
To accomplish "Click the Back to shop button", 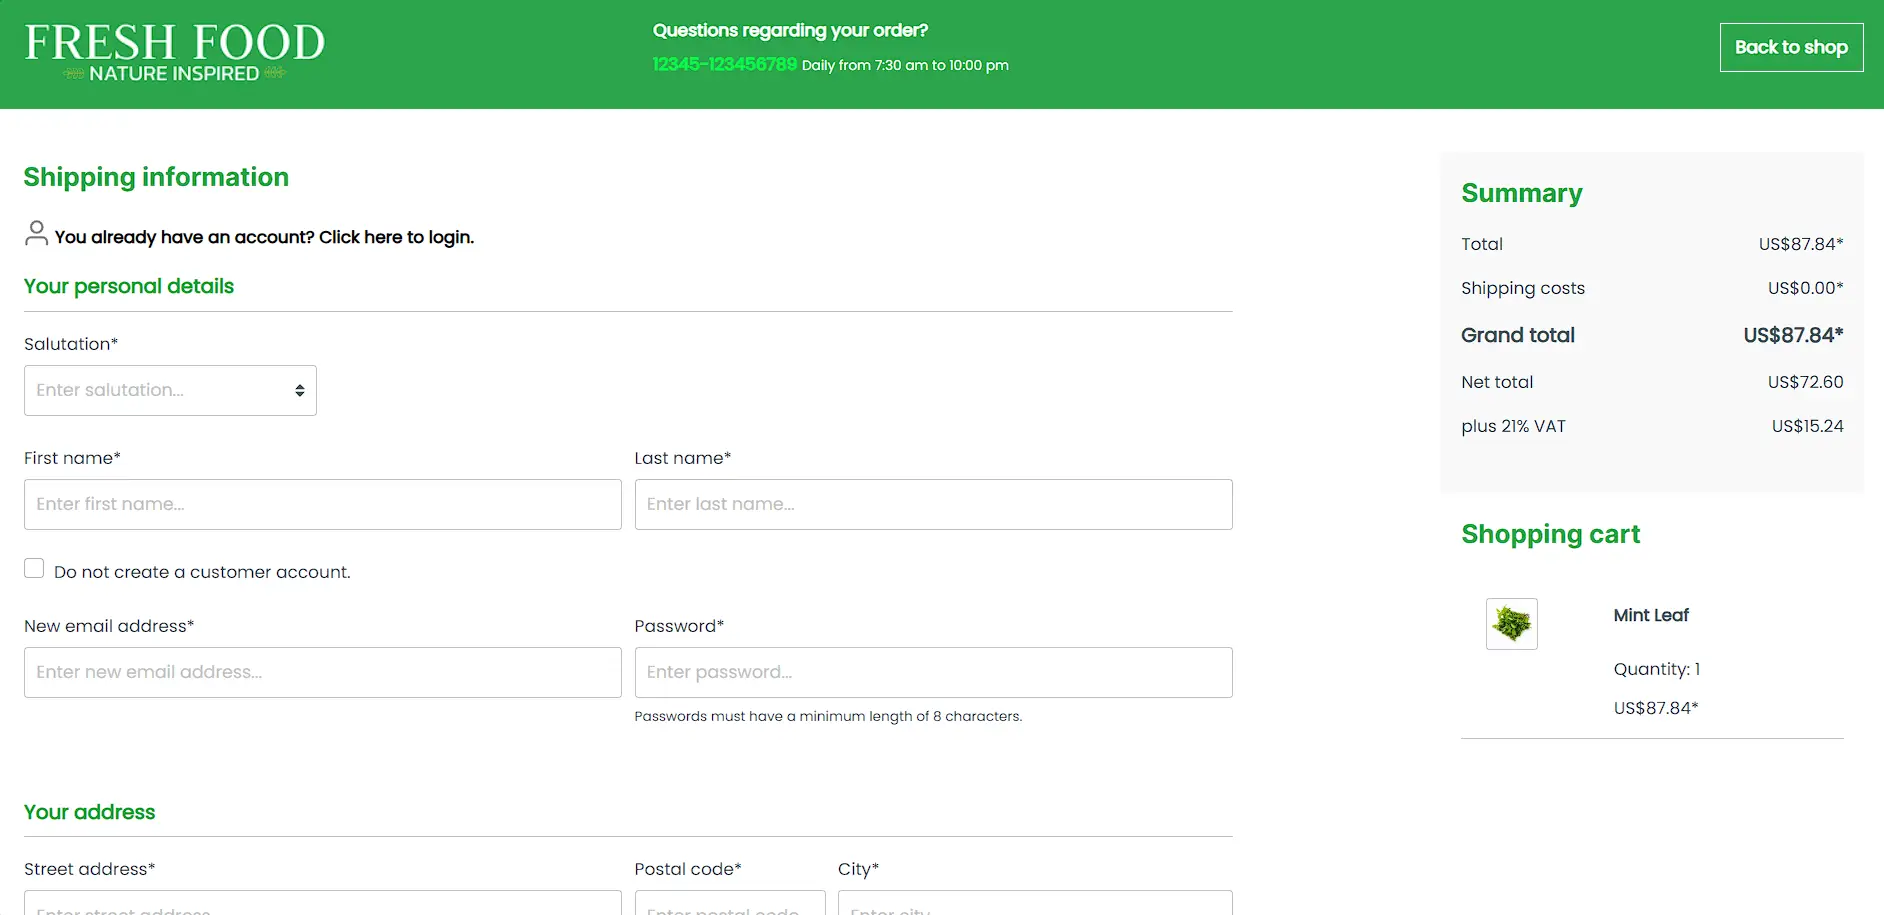I will pos(1790,47).
